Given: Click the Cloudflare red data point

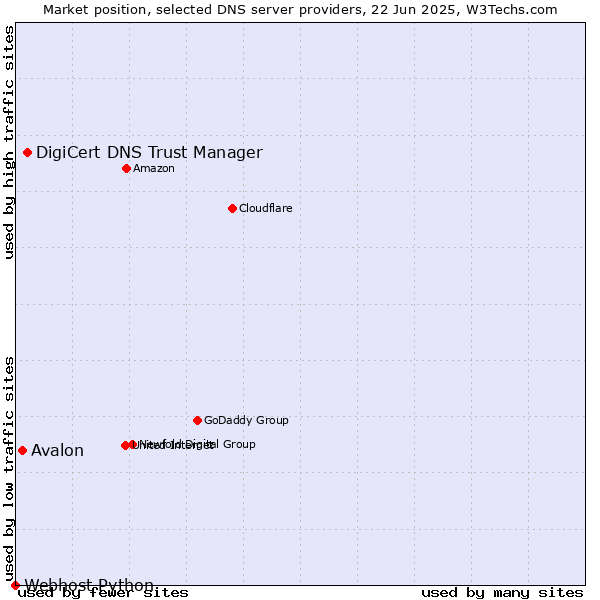Looking at the screenshot, I should tap(232, 209).
